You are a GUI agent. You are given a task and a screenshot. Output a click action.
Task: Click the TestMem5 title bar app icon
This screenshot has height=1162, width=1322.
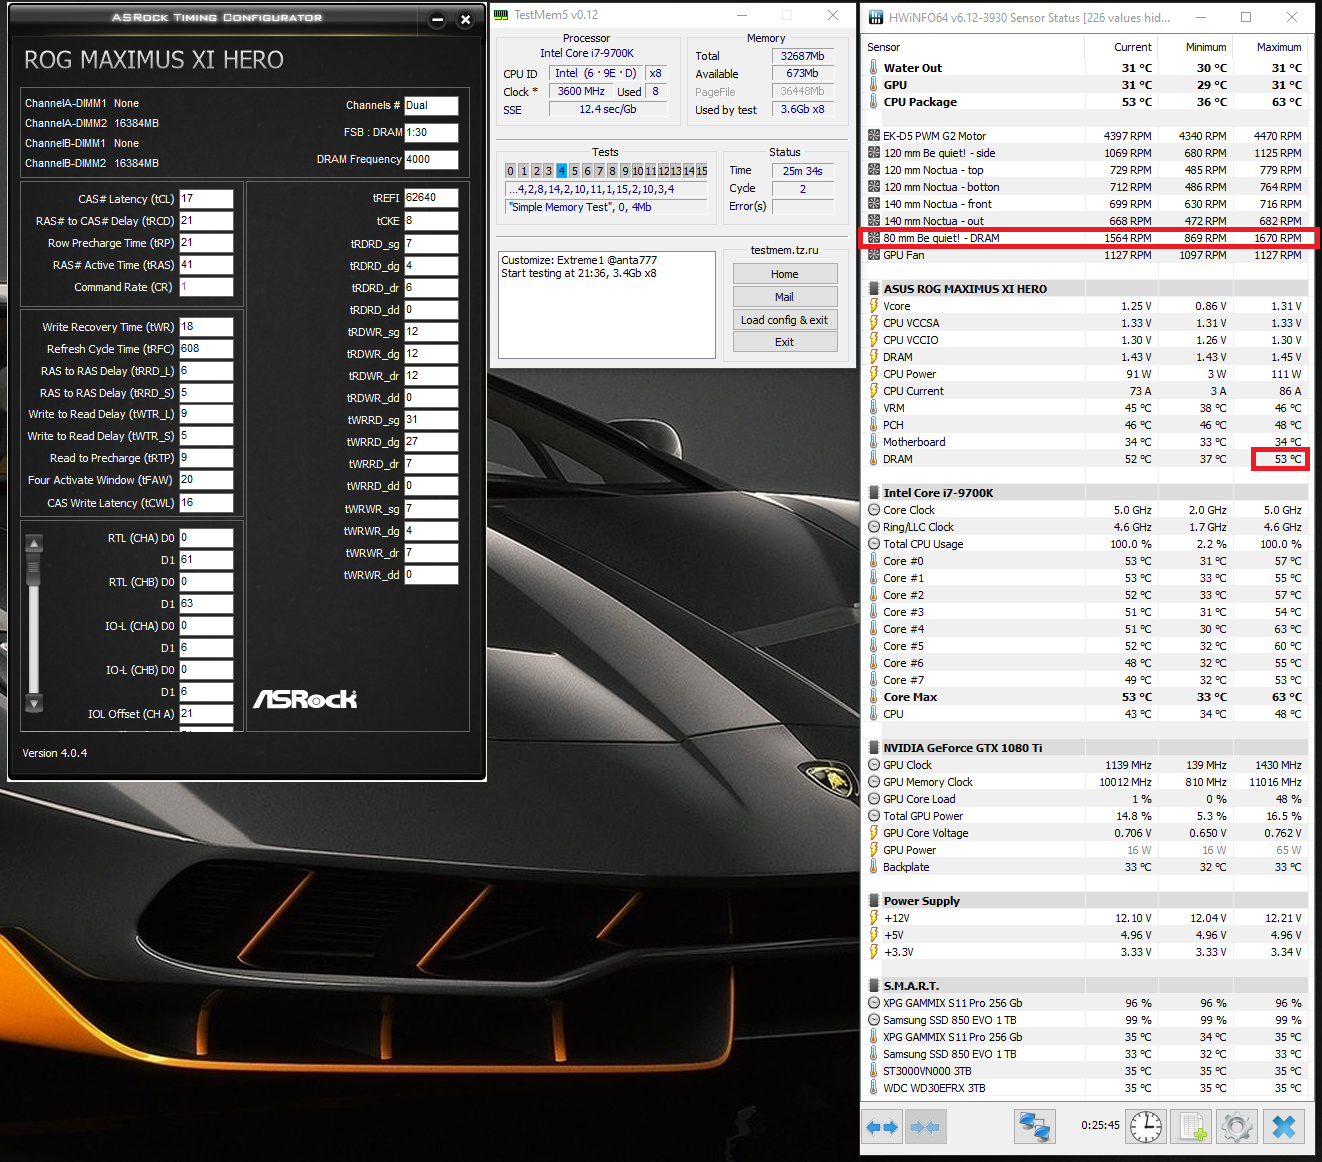(x=502, y=15)
